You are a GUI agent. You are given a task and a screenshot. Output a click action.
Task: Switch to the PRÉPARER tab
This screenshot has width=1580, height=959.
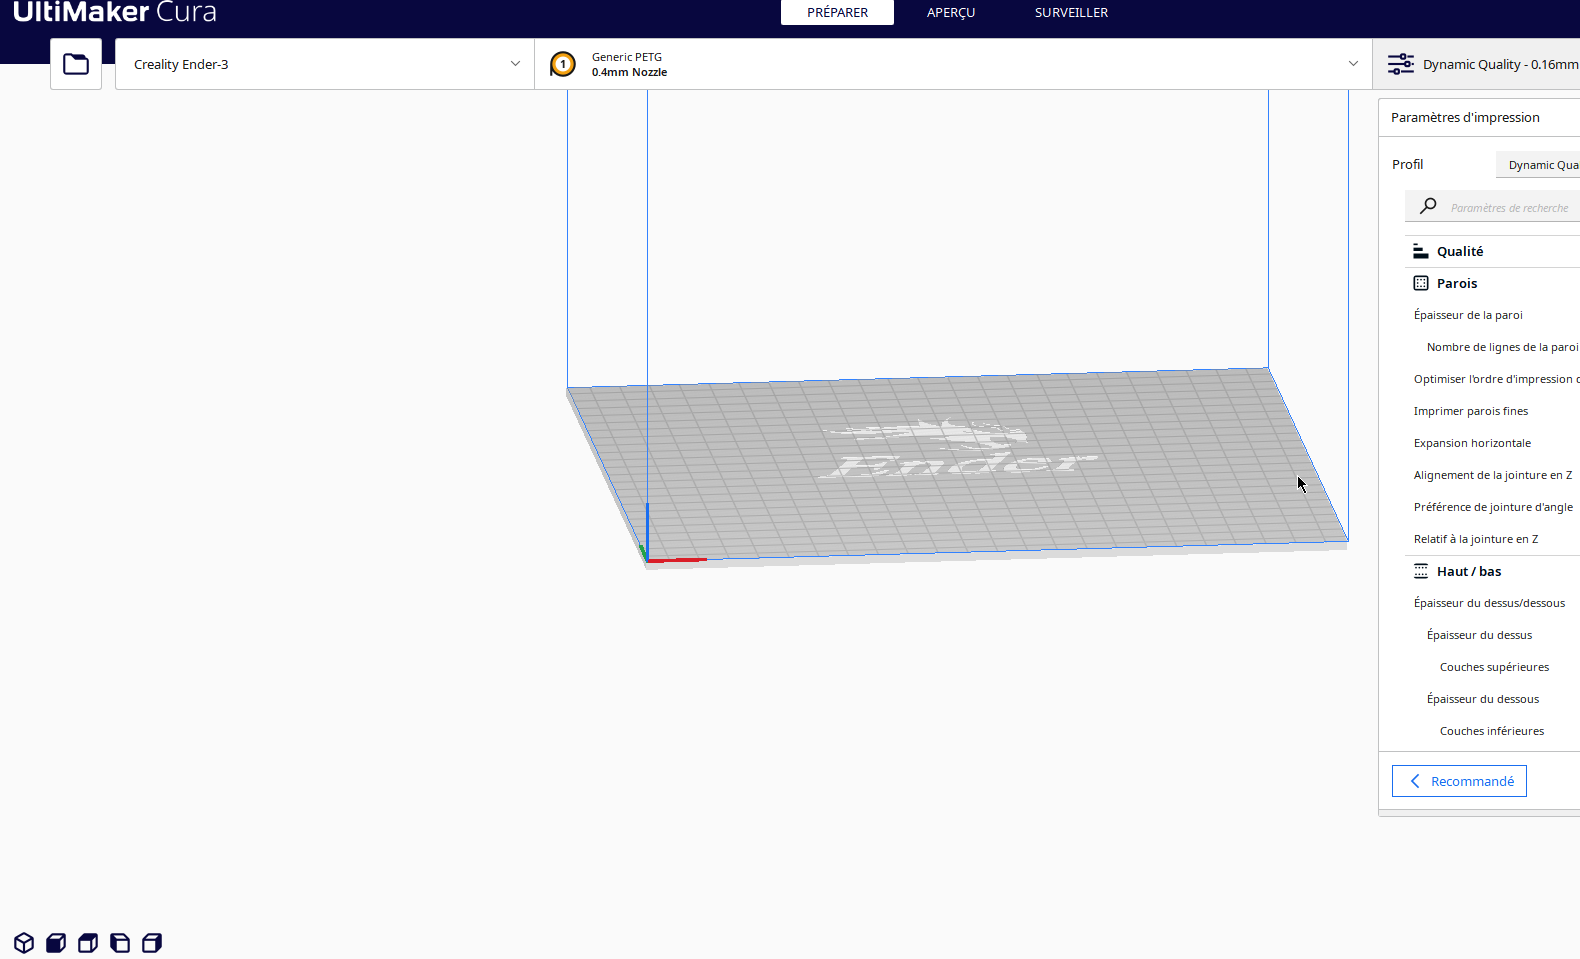[837, 13]
